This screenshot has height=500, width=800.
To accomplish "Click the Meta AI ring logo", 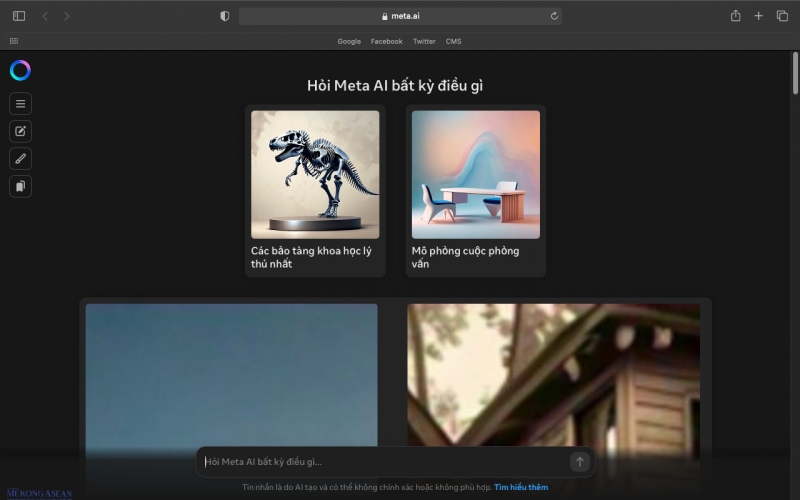I will pyautogui.click(x=20, y=70).
